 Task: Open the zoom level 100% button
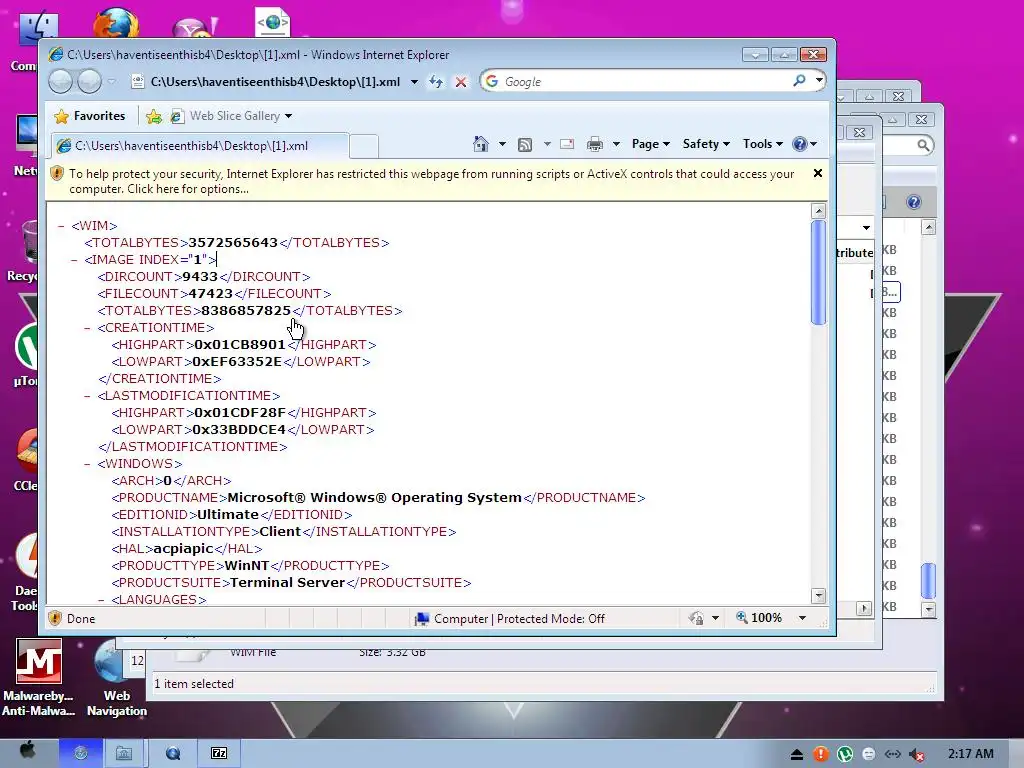(759, 618)
